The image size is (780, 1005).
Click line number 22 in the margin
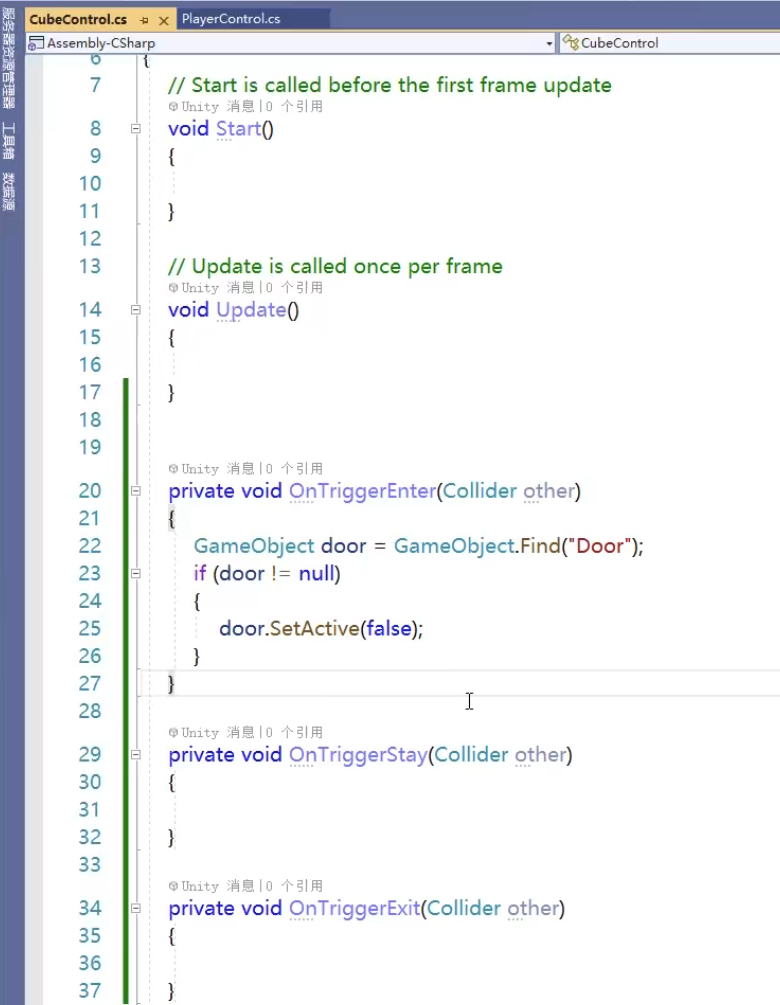(x=90, y=546)
